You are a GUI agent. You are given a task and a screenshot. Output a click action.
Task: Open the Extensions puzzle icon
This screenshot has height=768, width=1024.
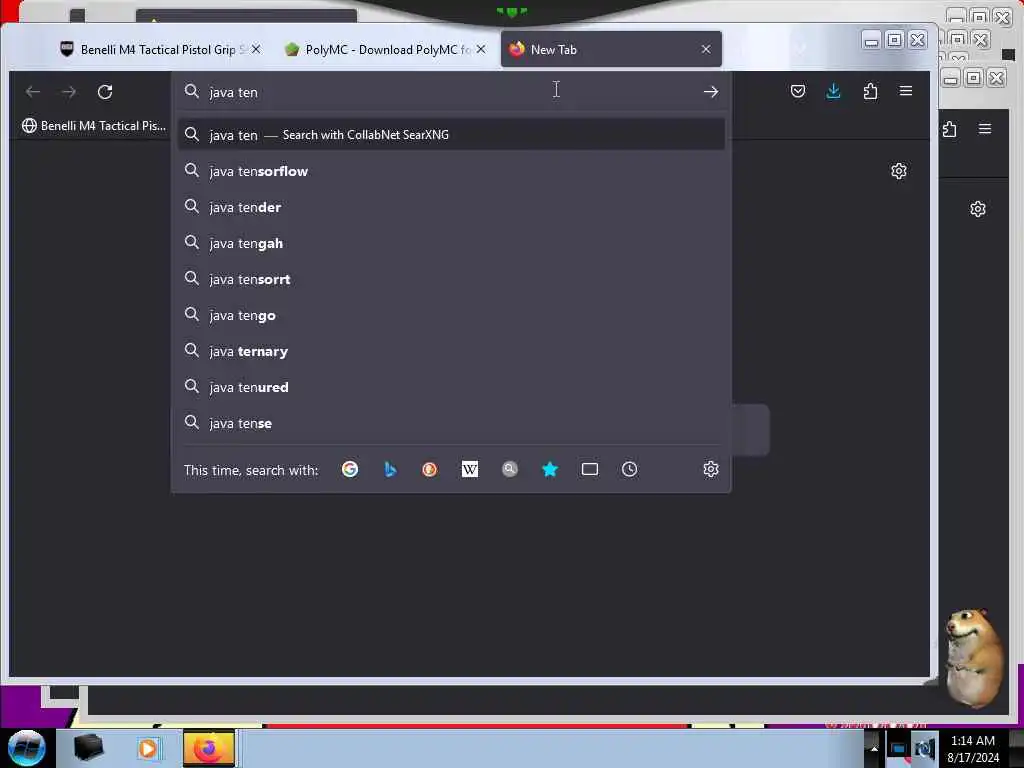870,91
